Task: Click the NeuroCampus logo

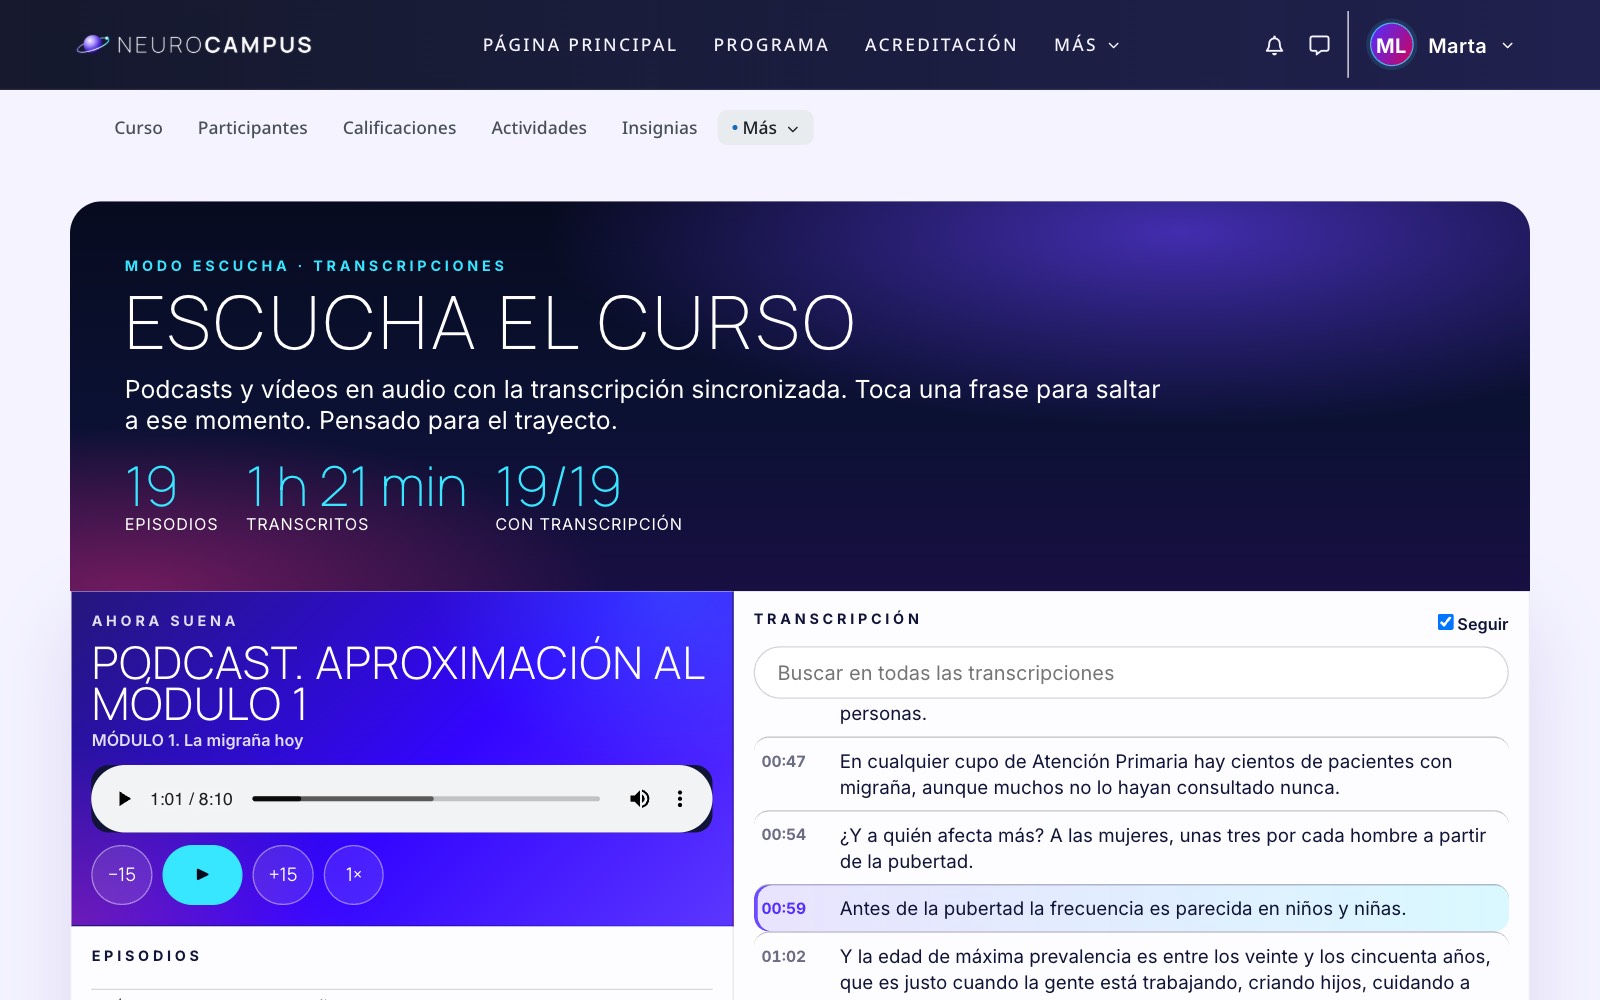Action: point(195,45)
